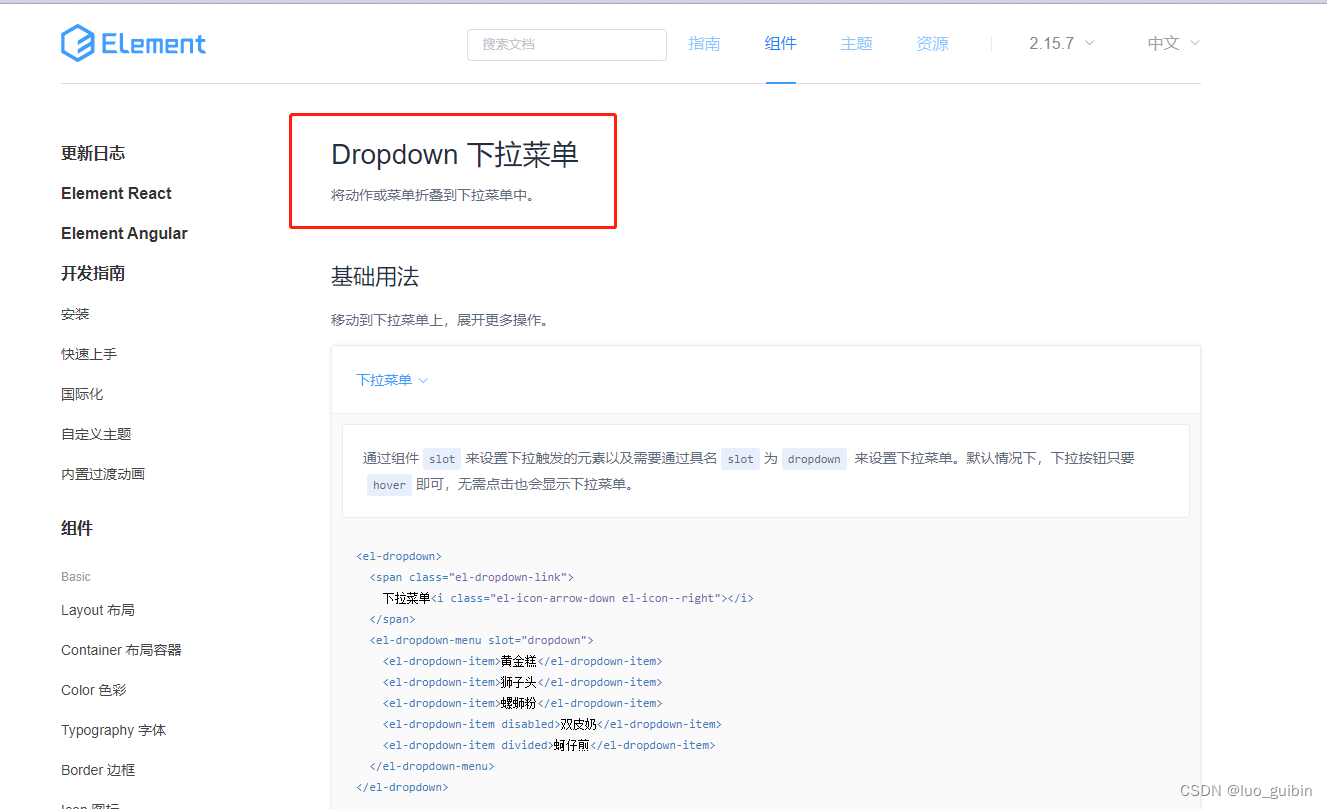The height and width of the screenshot is (809, 1327).
Task: Open the 指南 navigation menu
Action: (705, 43)
